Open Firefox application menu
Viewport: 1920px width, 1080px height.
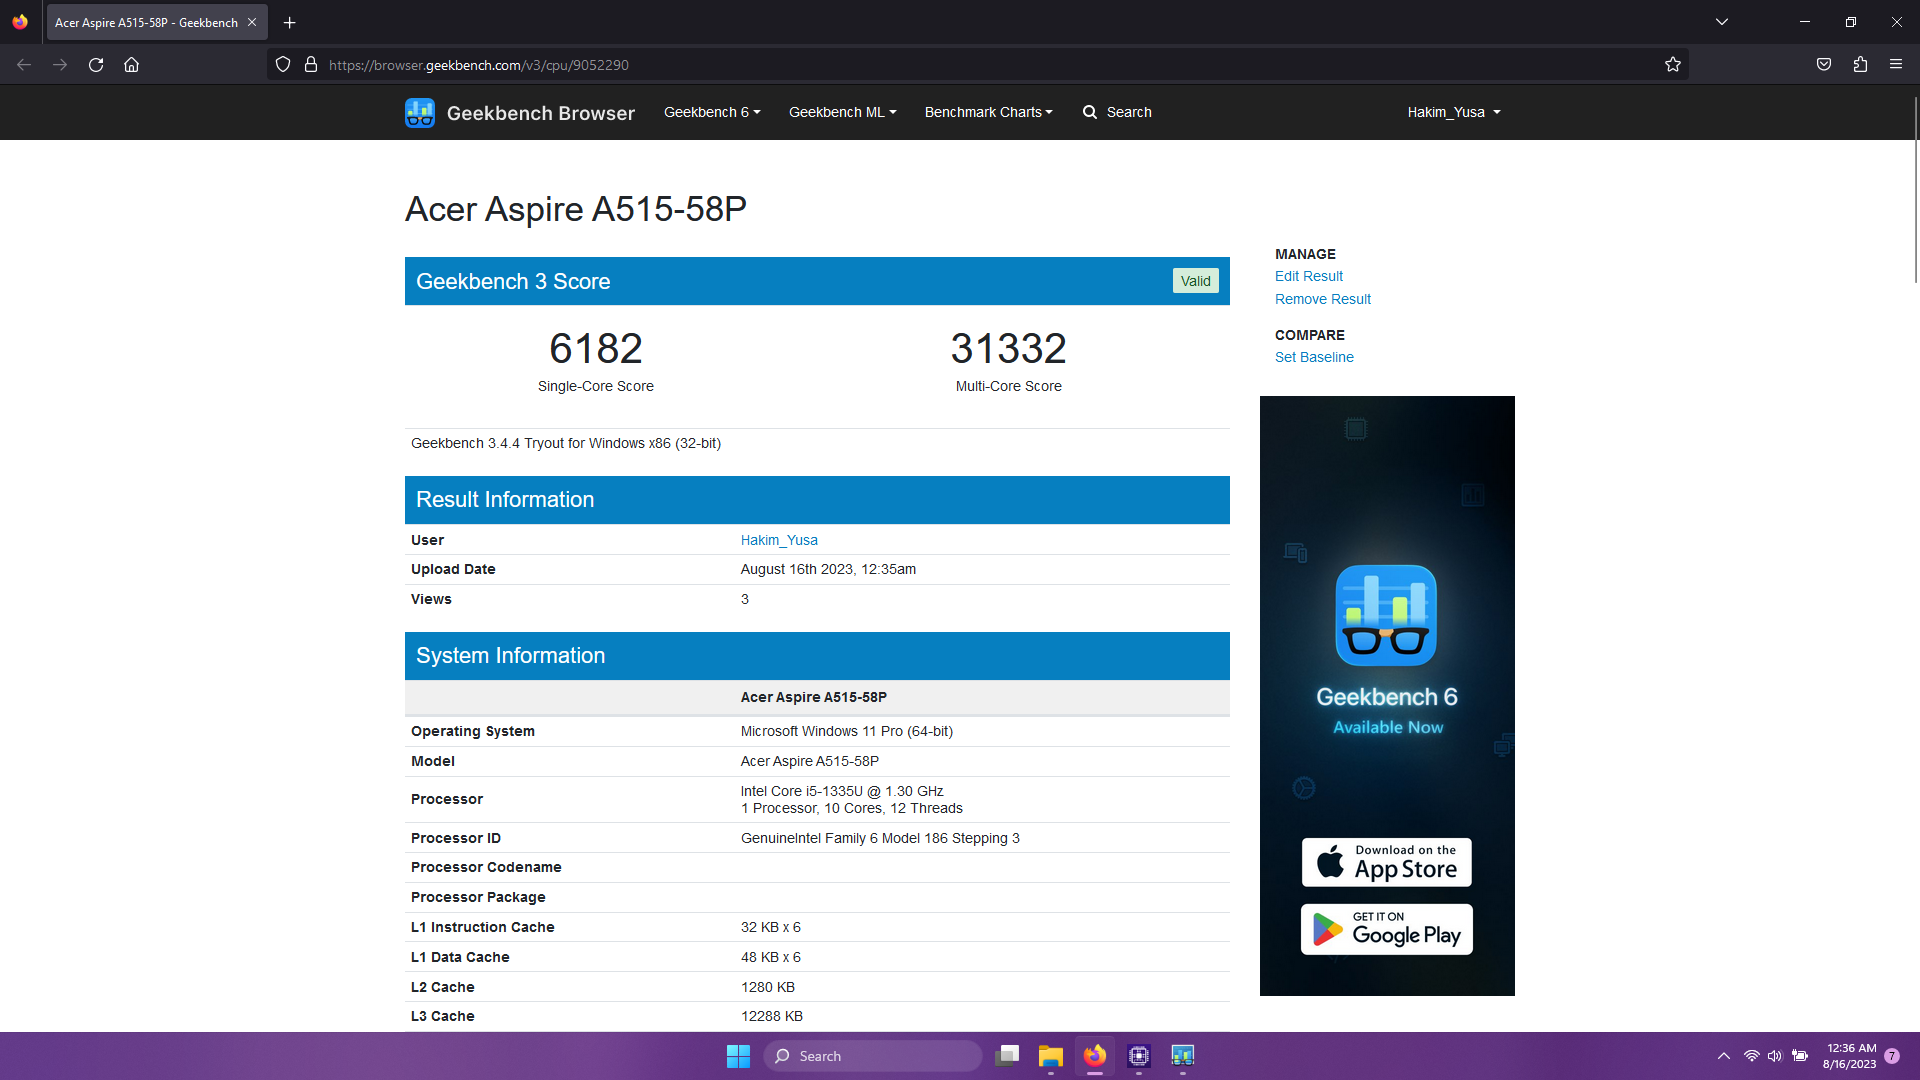point(1896,65)
